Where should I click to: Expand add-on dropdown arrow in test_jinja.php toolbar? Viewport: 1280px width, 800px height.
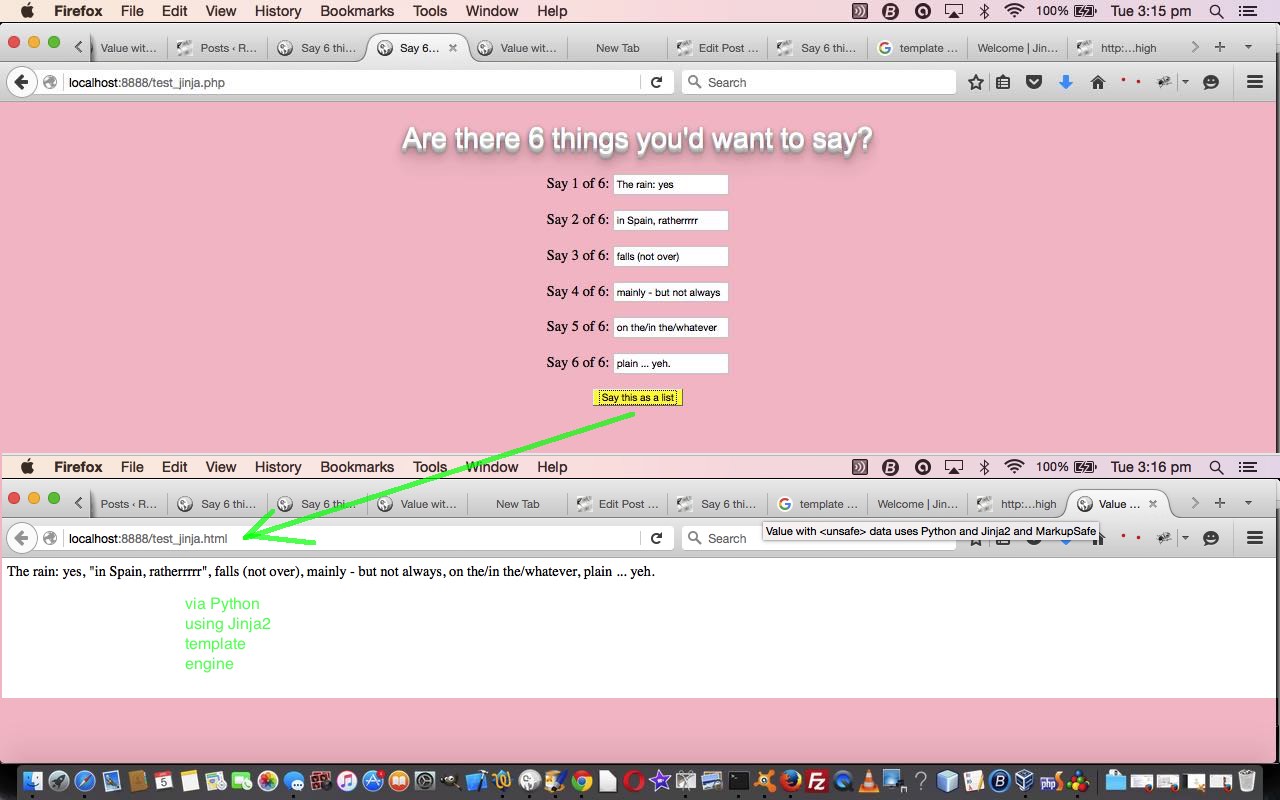[1185, 83]
